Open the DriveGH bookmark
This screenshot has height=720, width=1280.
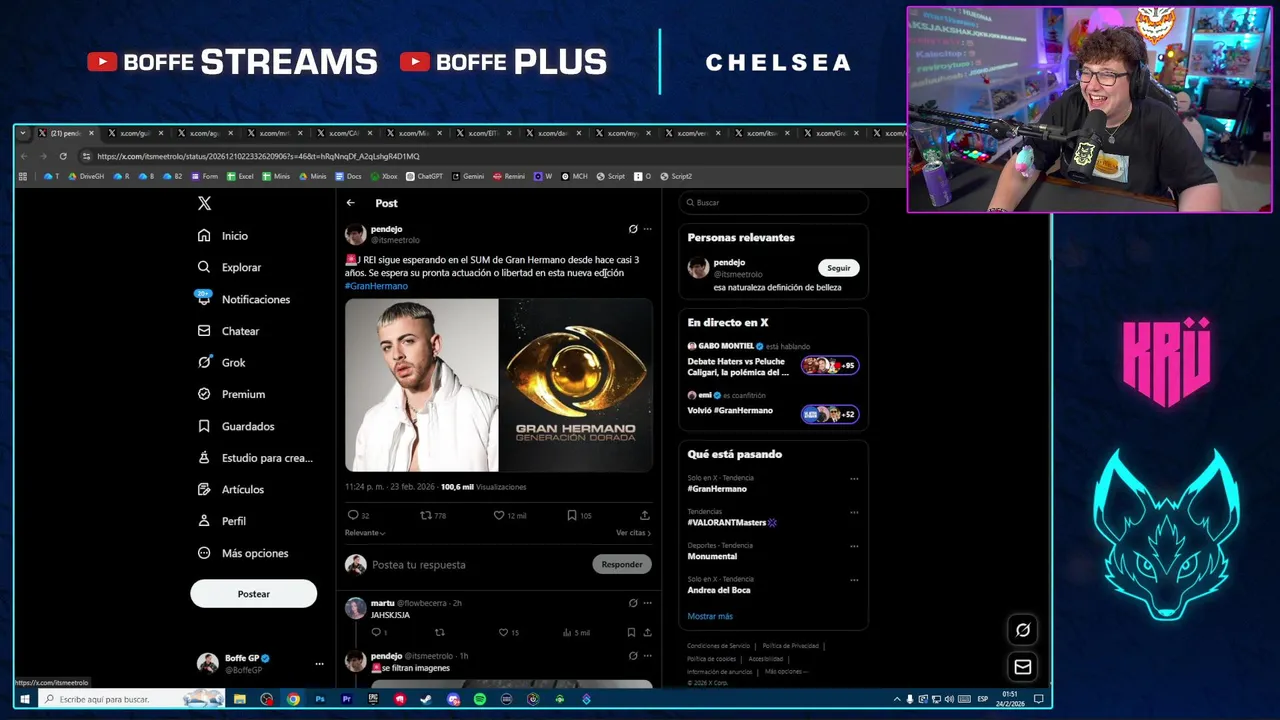point(86,176)
